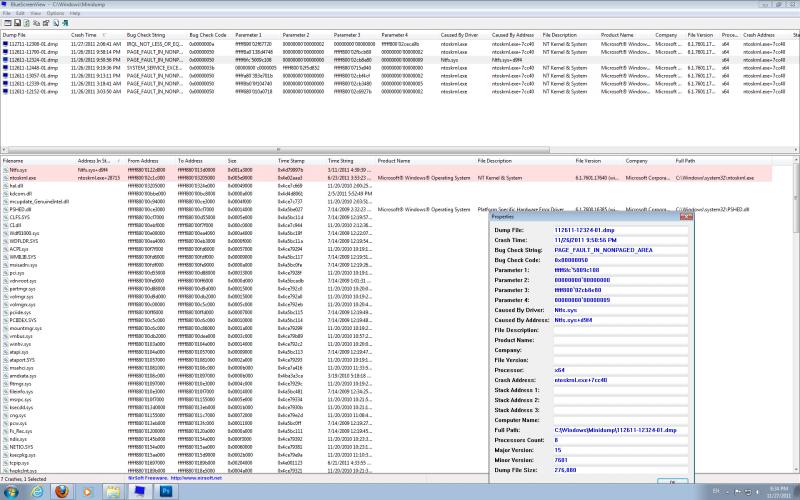The height and width of the screenshot is (500, 800).
Task: Click Caused By Driver field in Properties
Action: (x=620, y=310)
